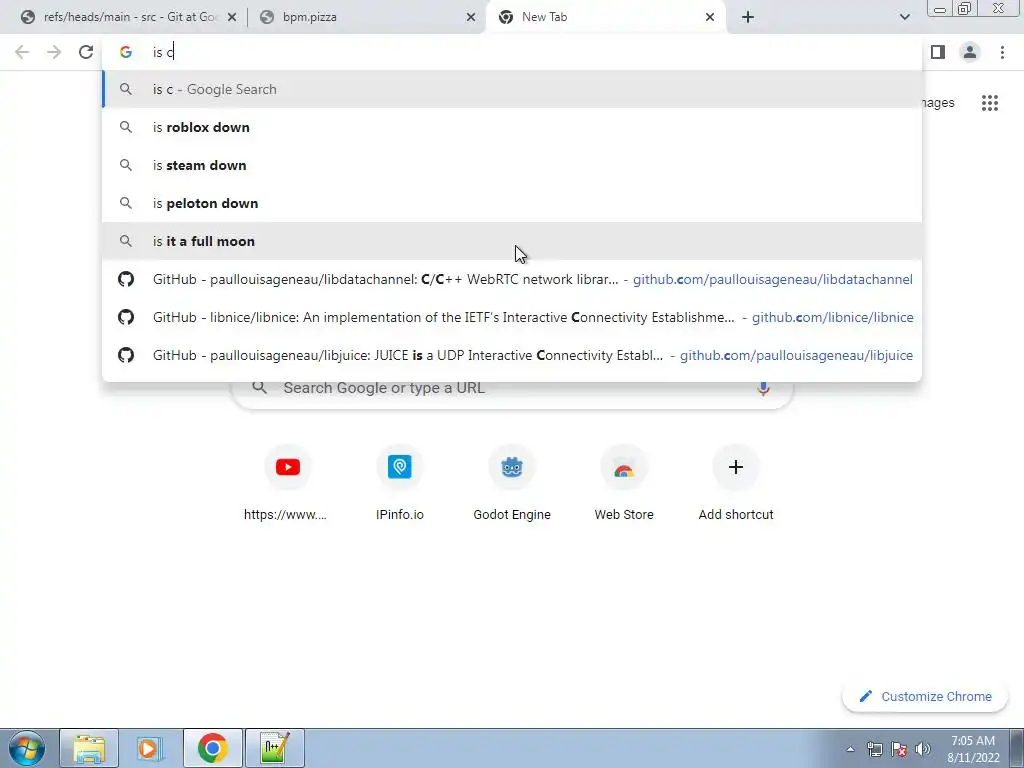Click the Add shortcut plus tile

[x=736, y=483]
